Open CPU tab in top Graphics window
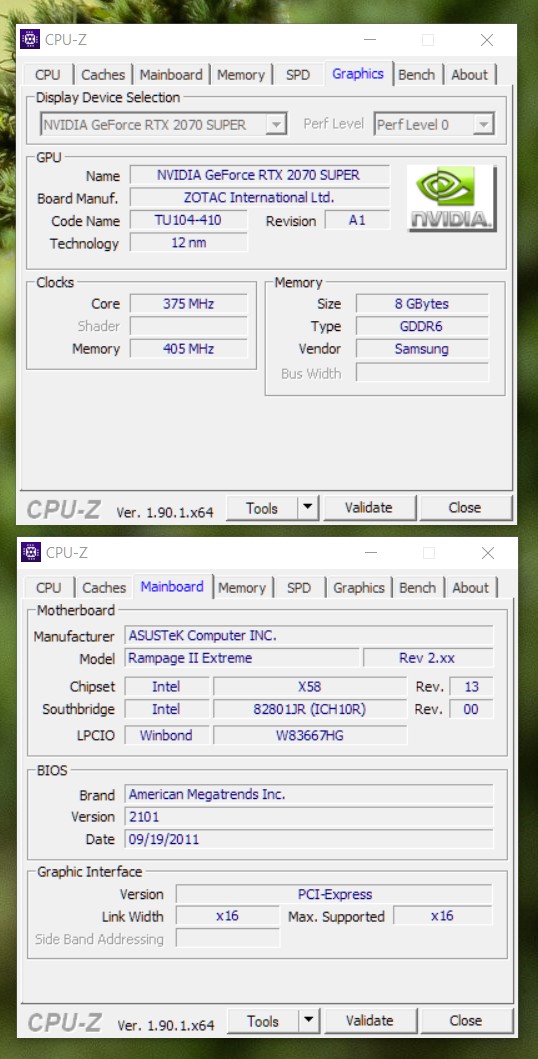The image size is (538, 1059). [47, 75]
